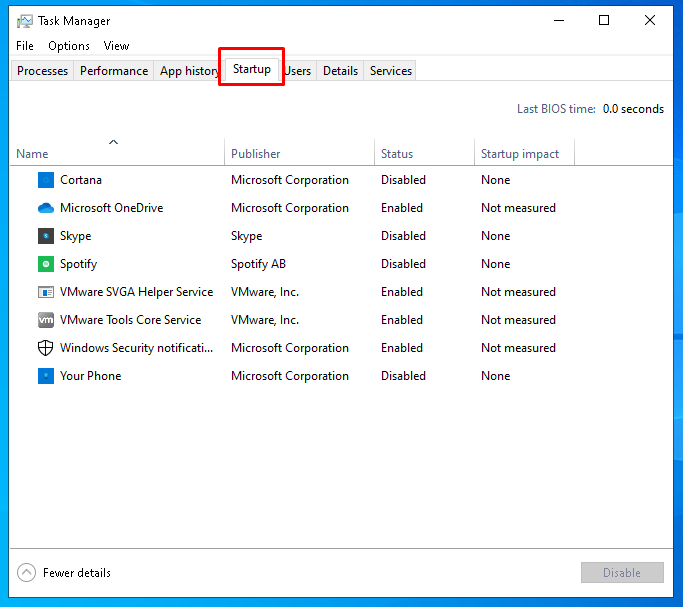Click the Your Phone app icon

46,376
